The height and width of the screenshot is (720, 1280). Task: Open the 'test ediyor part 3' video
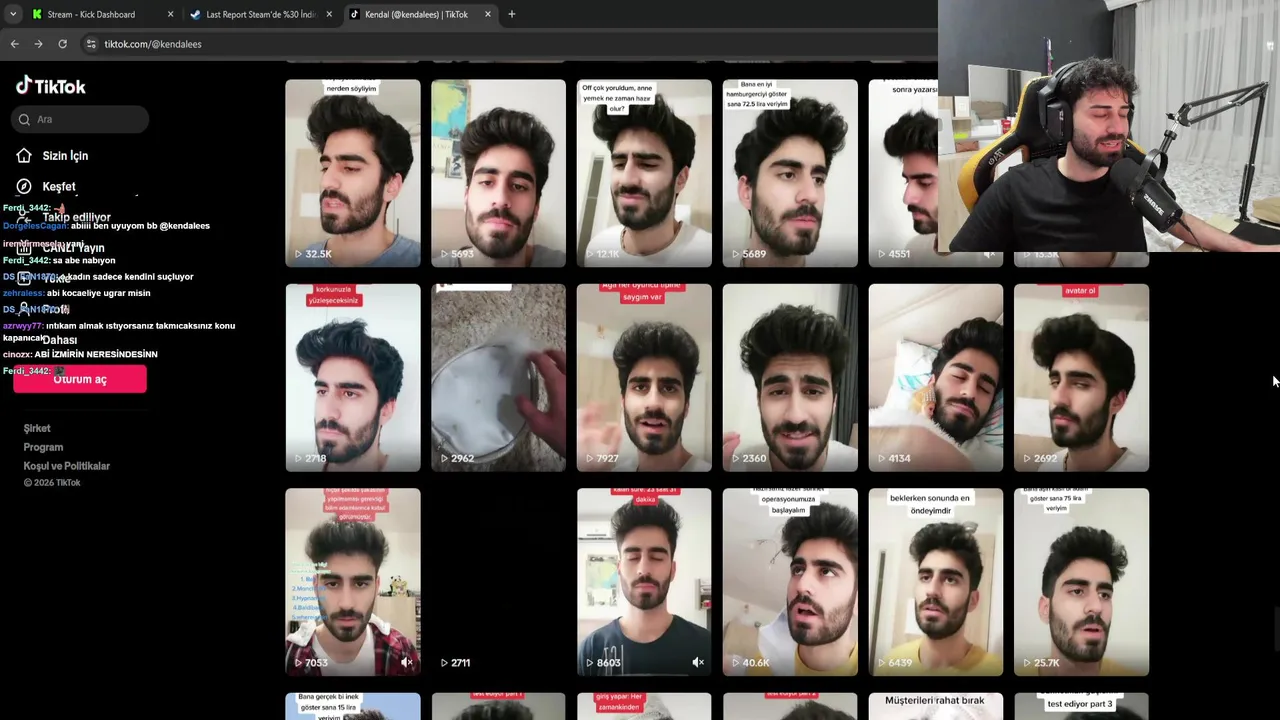pos(1082,706)
